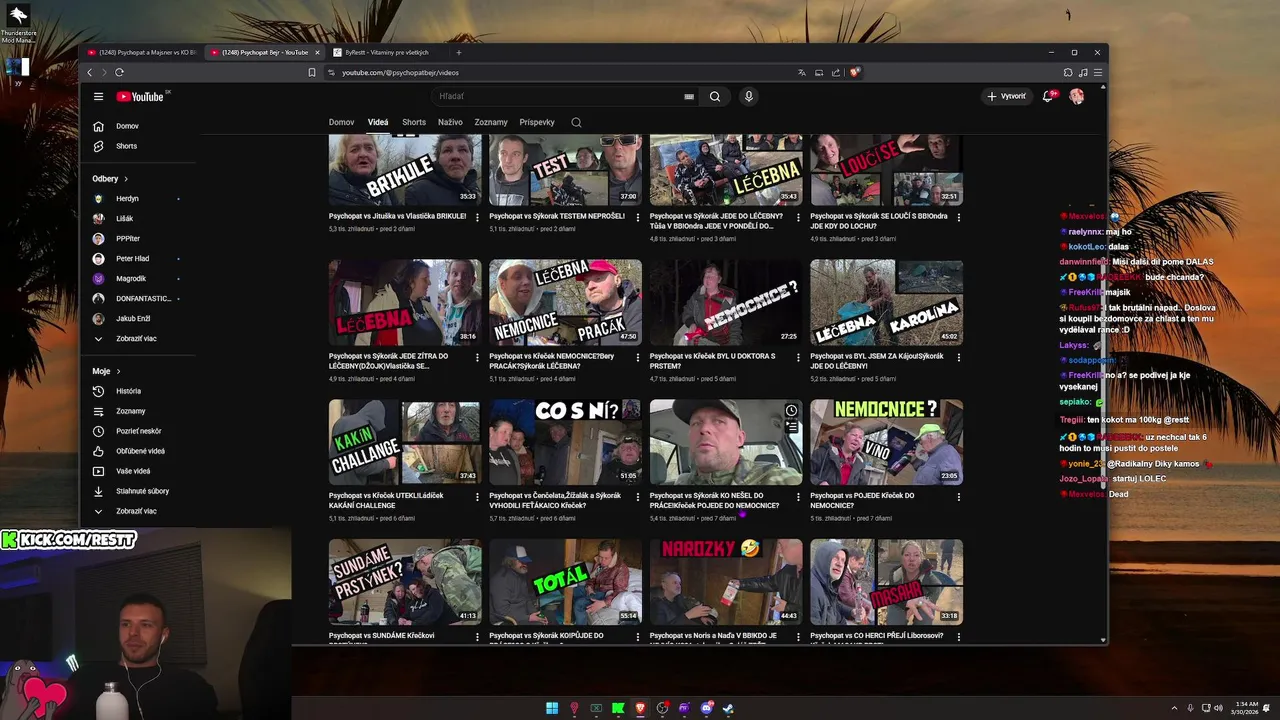Open Windows Start menu
Screen dimensions: 1280x720
coord(552,708)
